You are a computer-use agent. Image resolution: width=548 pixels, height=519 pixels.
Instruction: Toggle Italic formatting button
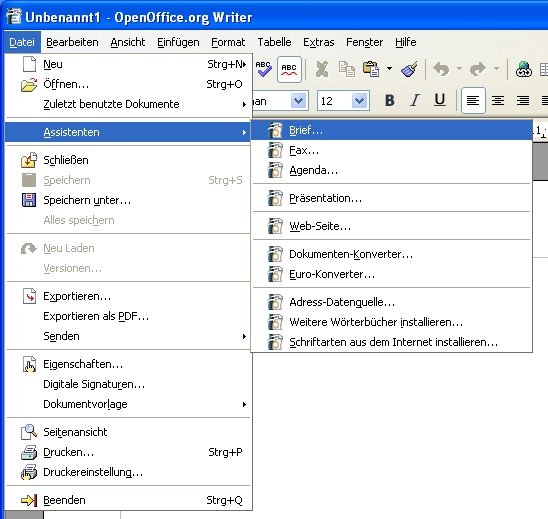(415, 101)
